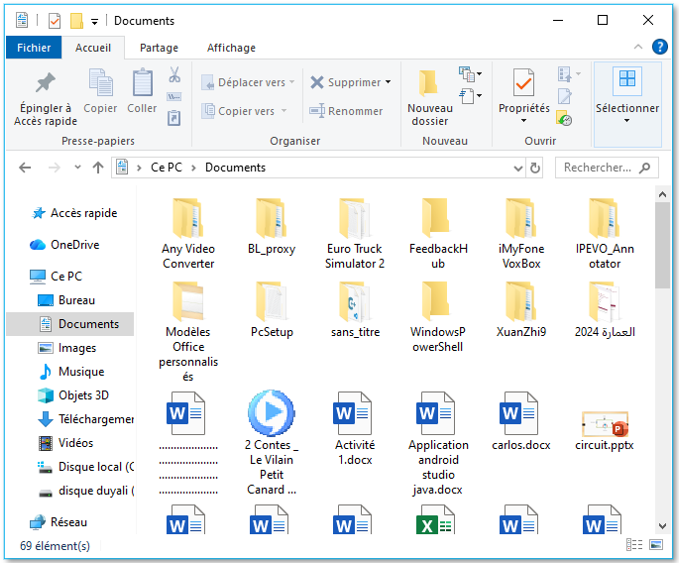Switch to details view in status bar
Screen dimensions: 679x563
coord(634,545)
